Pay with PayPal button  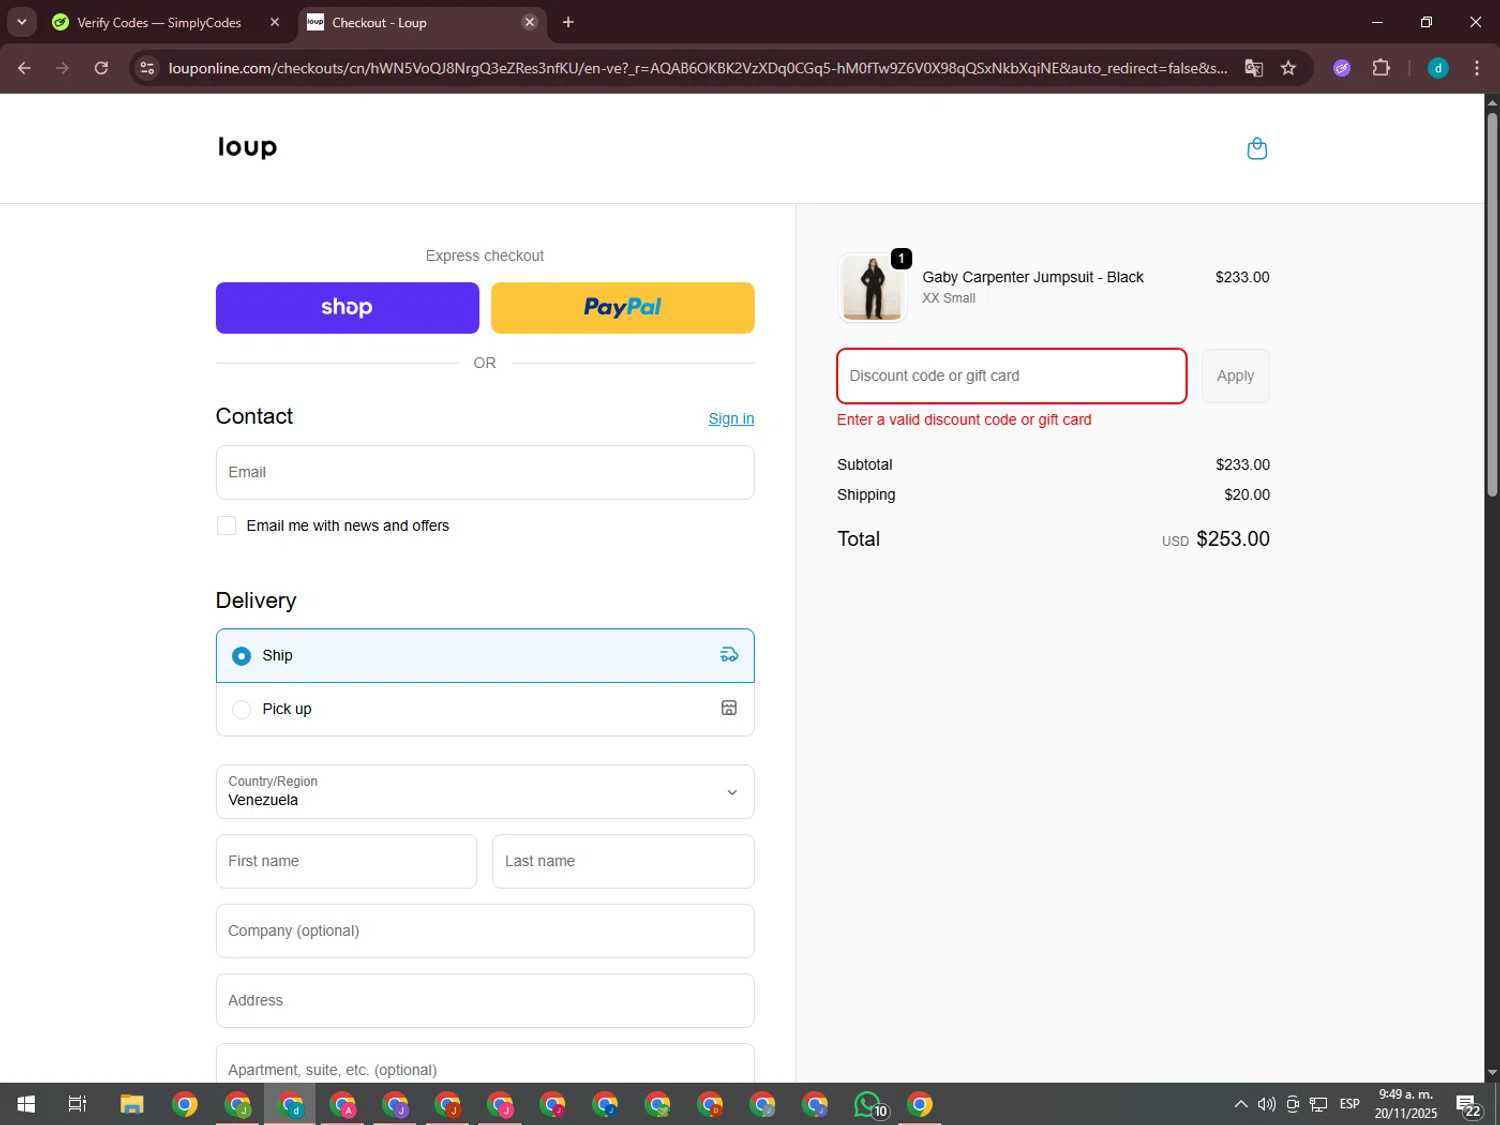coord(623,308)
